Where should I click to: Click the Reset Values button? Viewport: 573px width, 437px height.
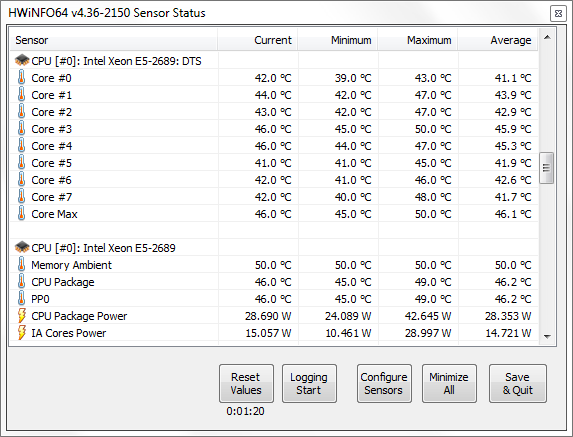coord(246,383)
